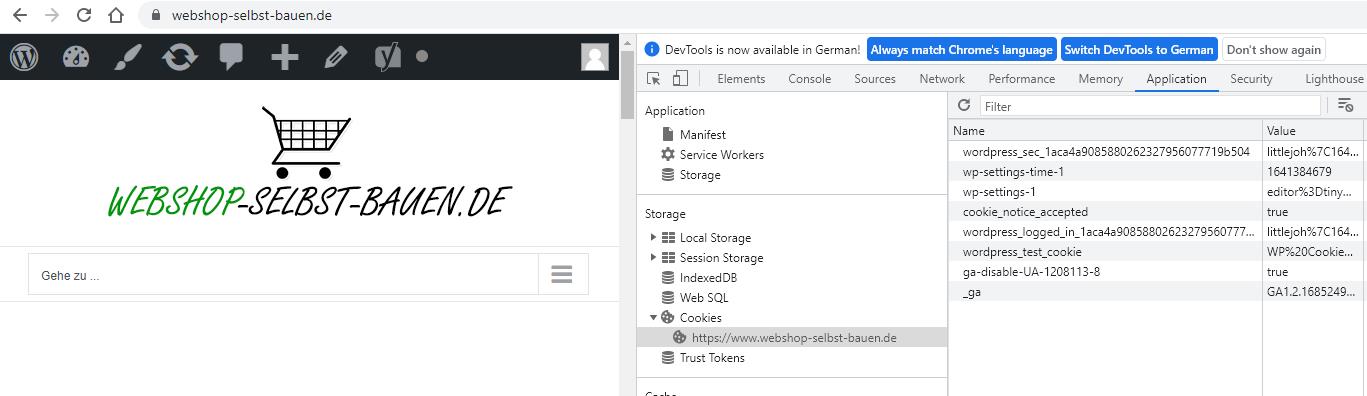
Task: Select the Application tab
Action: tap(1176, 79)
